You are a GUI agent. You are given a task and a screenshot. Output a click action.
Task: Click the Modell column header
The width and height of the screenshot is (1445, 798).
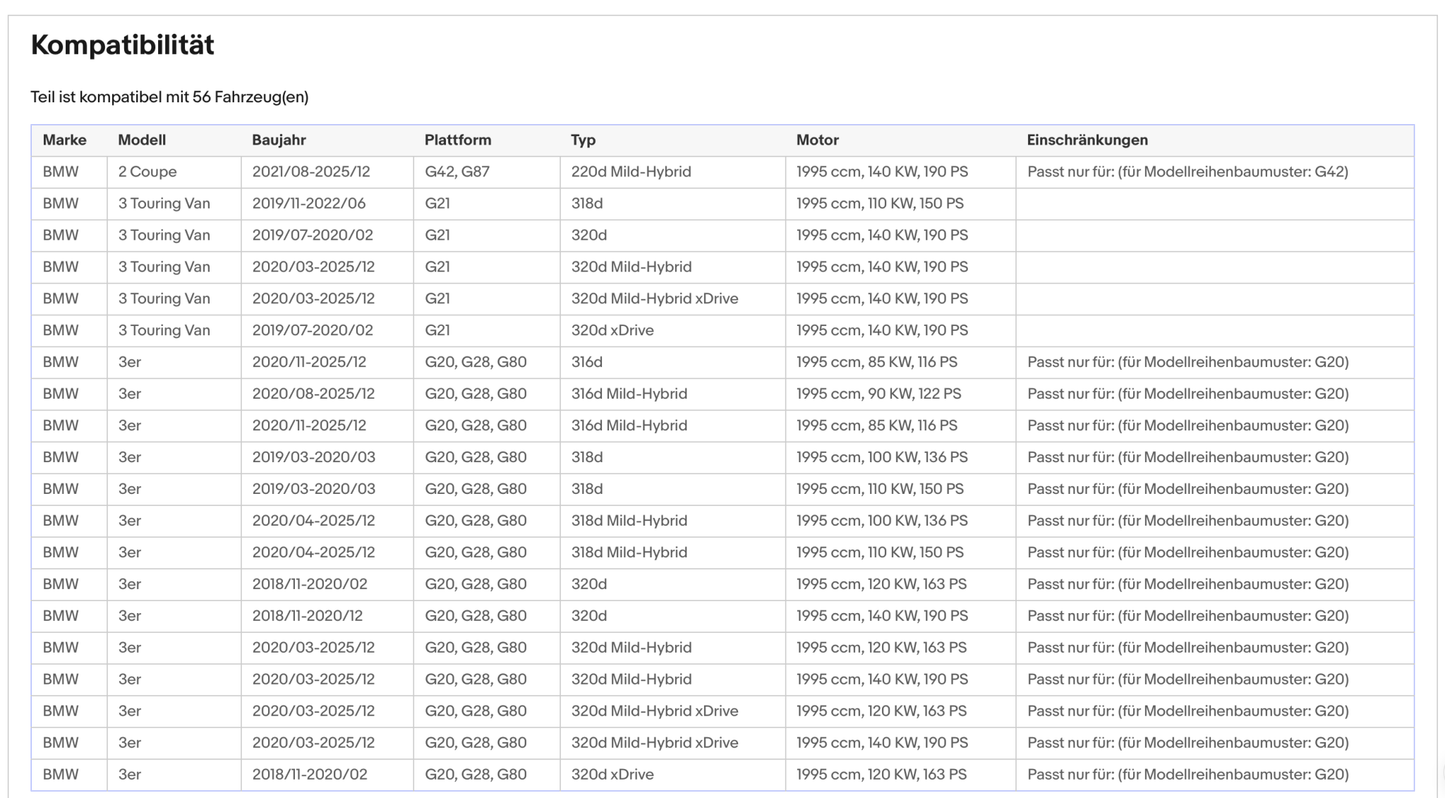coord(142,140)
